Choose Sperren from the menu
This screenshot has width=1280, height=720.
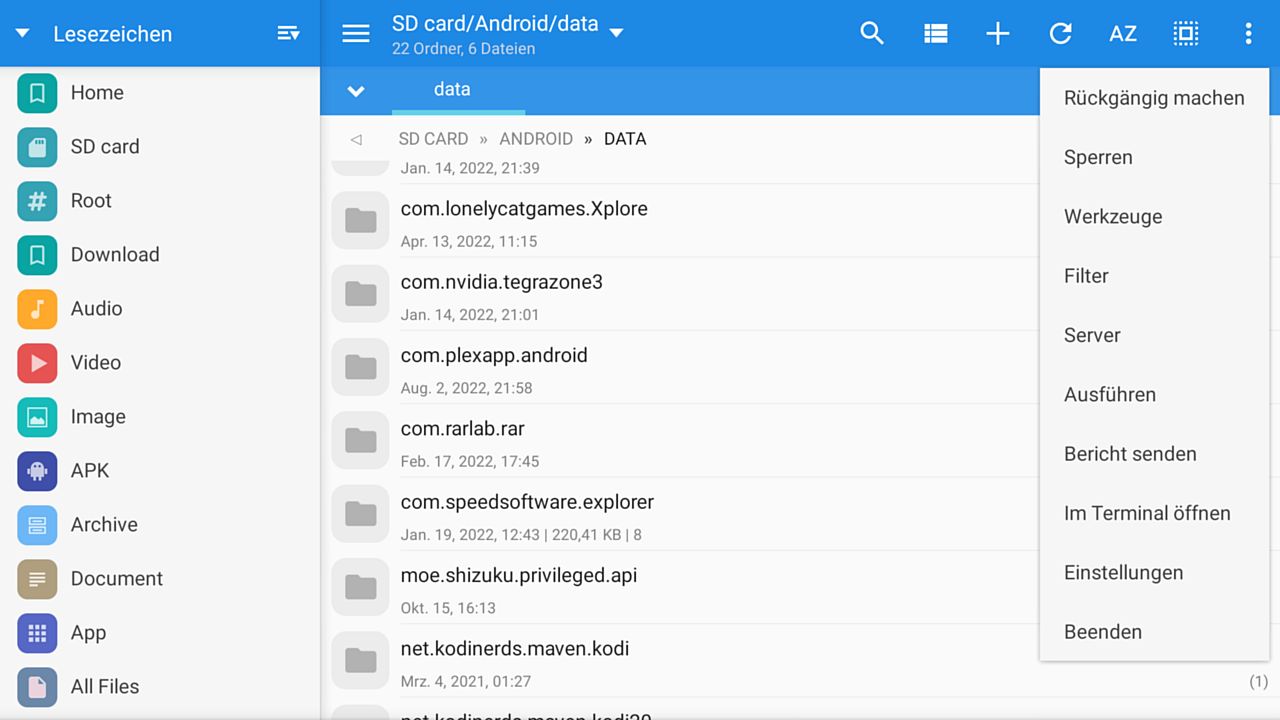[x=1154, y=157]
